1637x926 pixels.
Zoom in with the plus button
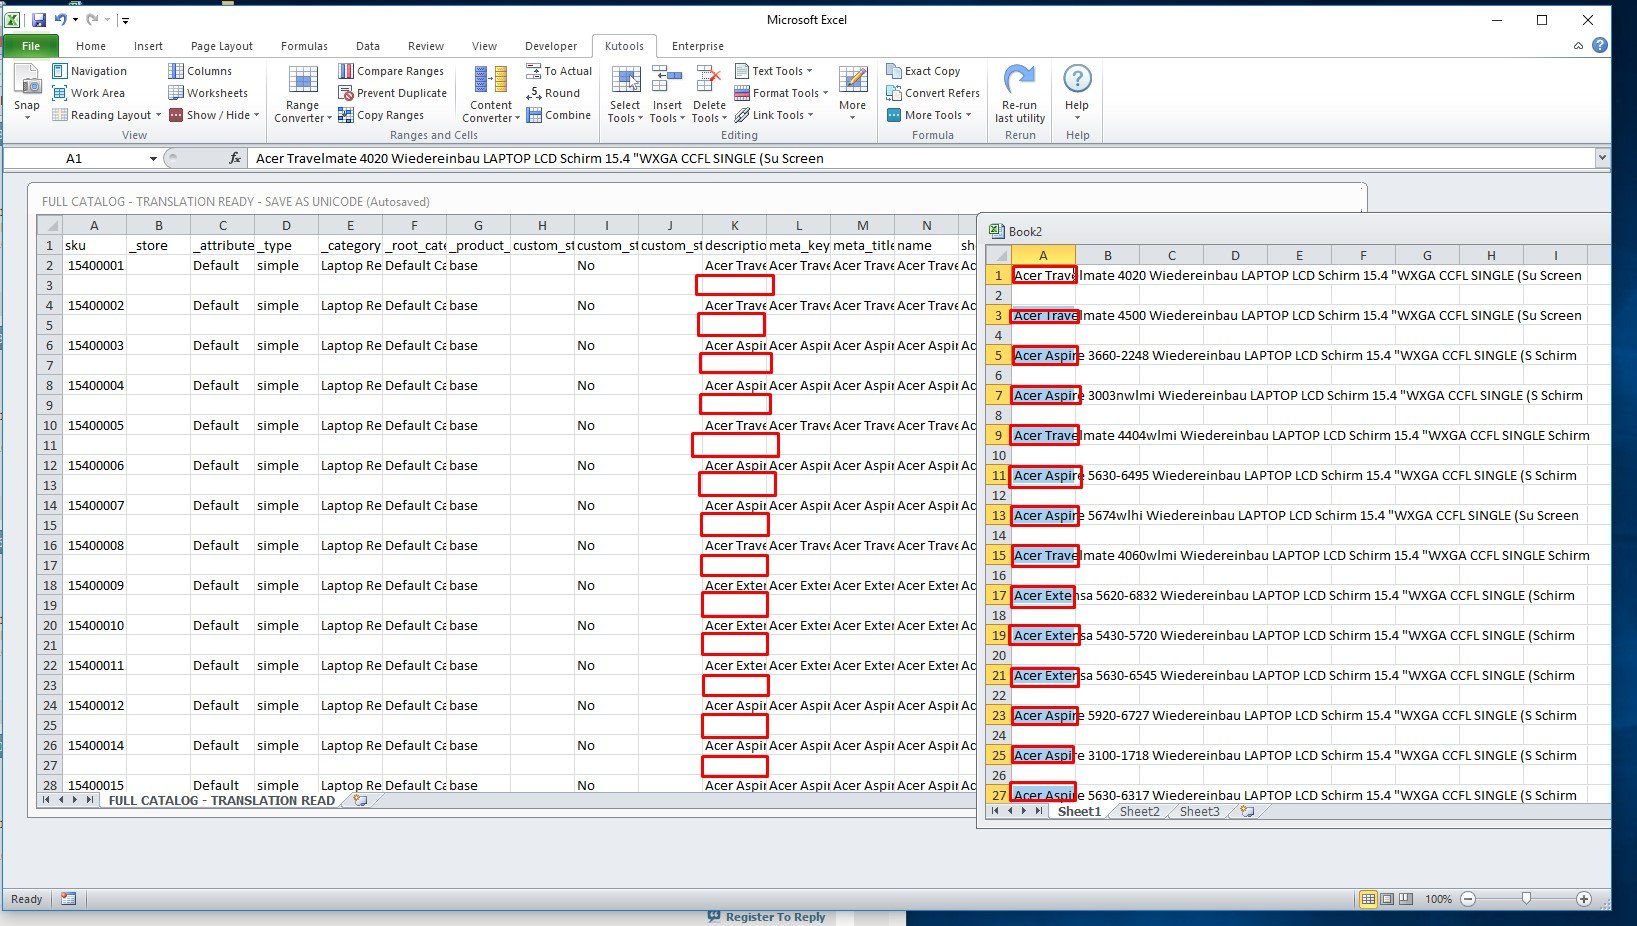pos(1584,899)
